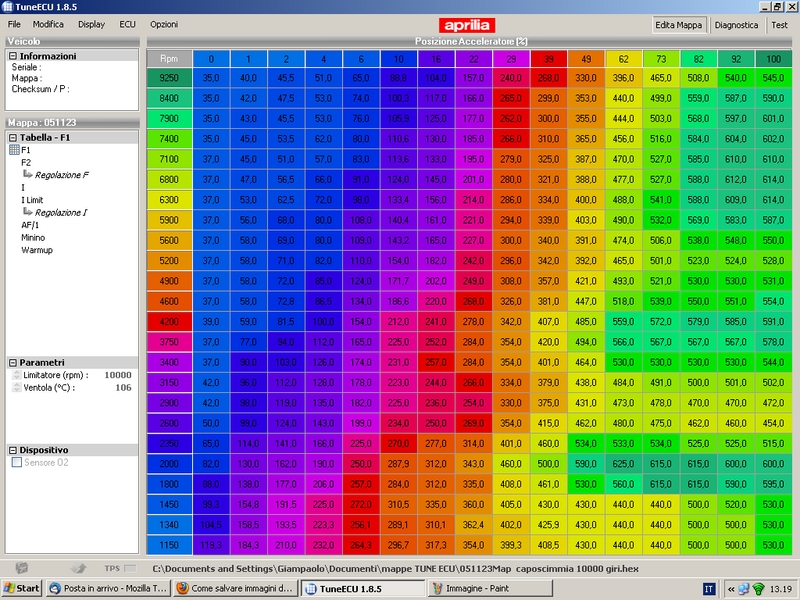
Task: Select the 4200 rpm row header
Action: click(x=169, y=322)
